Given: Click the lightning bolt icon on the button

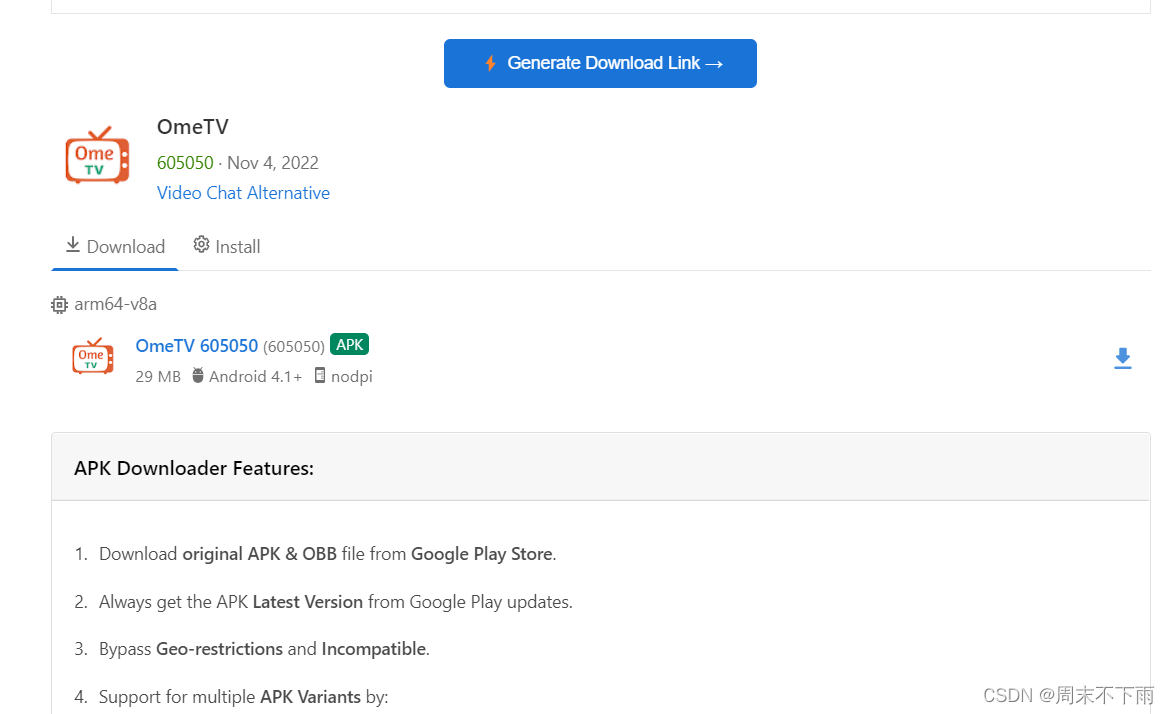Looking at the screenshot, I should point(490,63).
